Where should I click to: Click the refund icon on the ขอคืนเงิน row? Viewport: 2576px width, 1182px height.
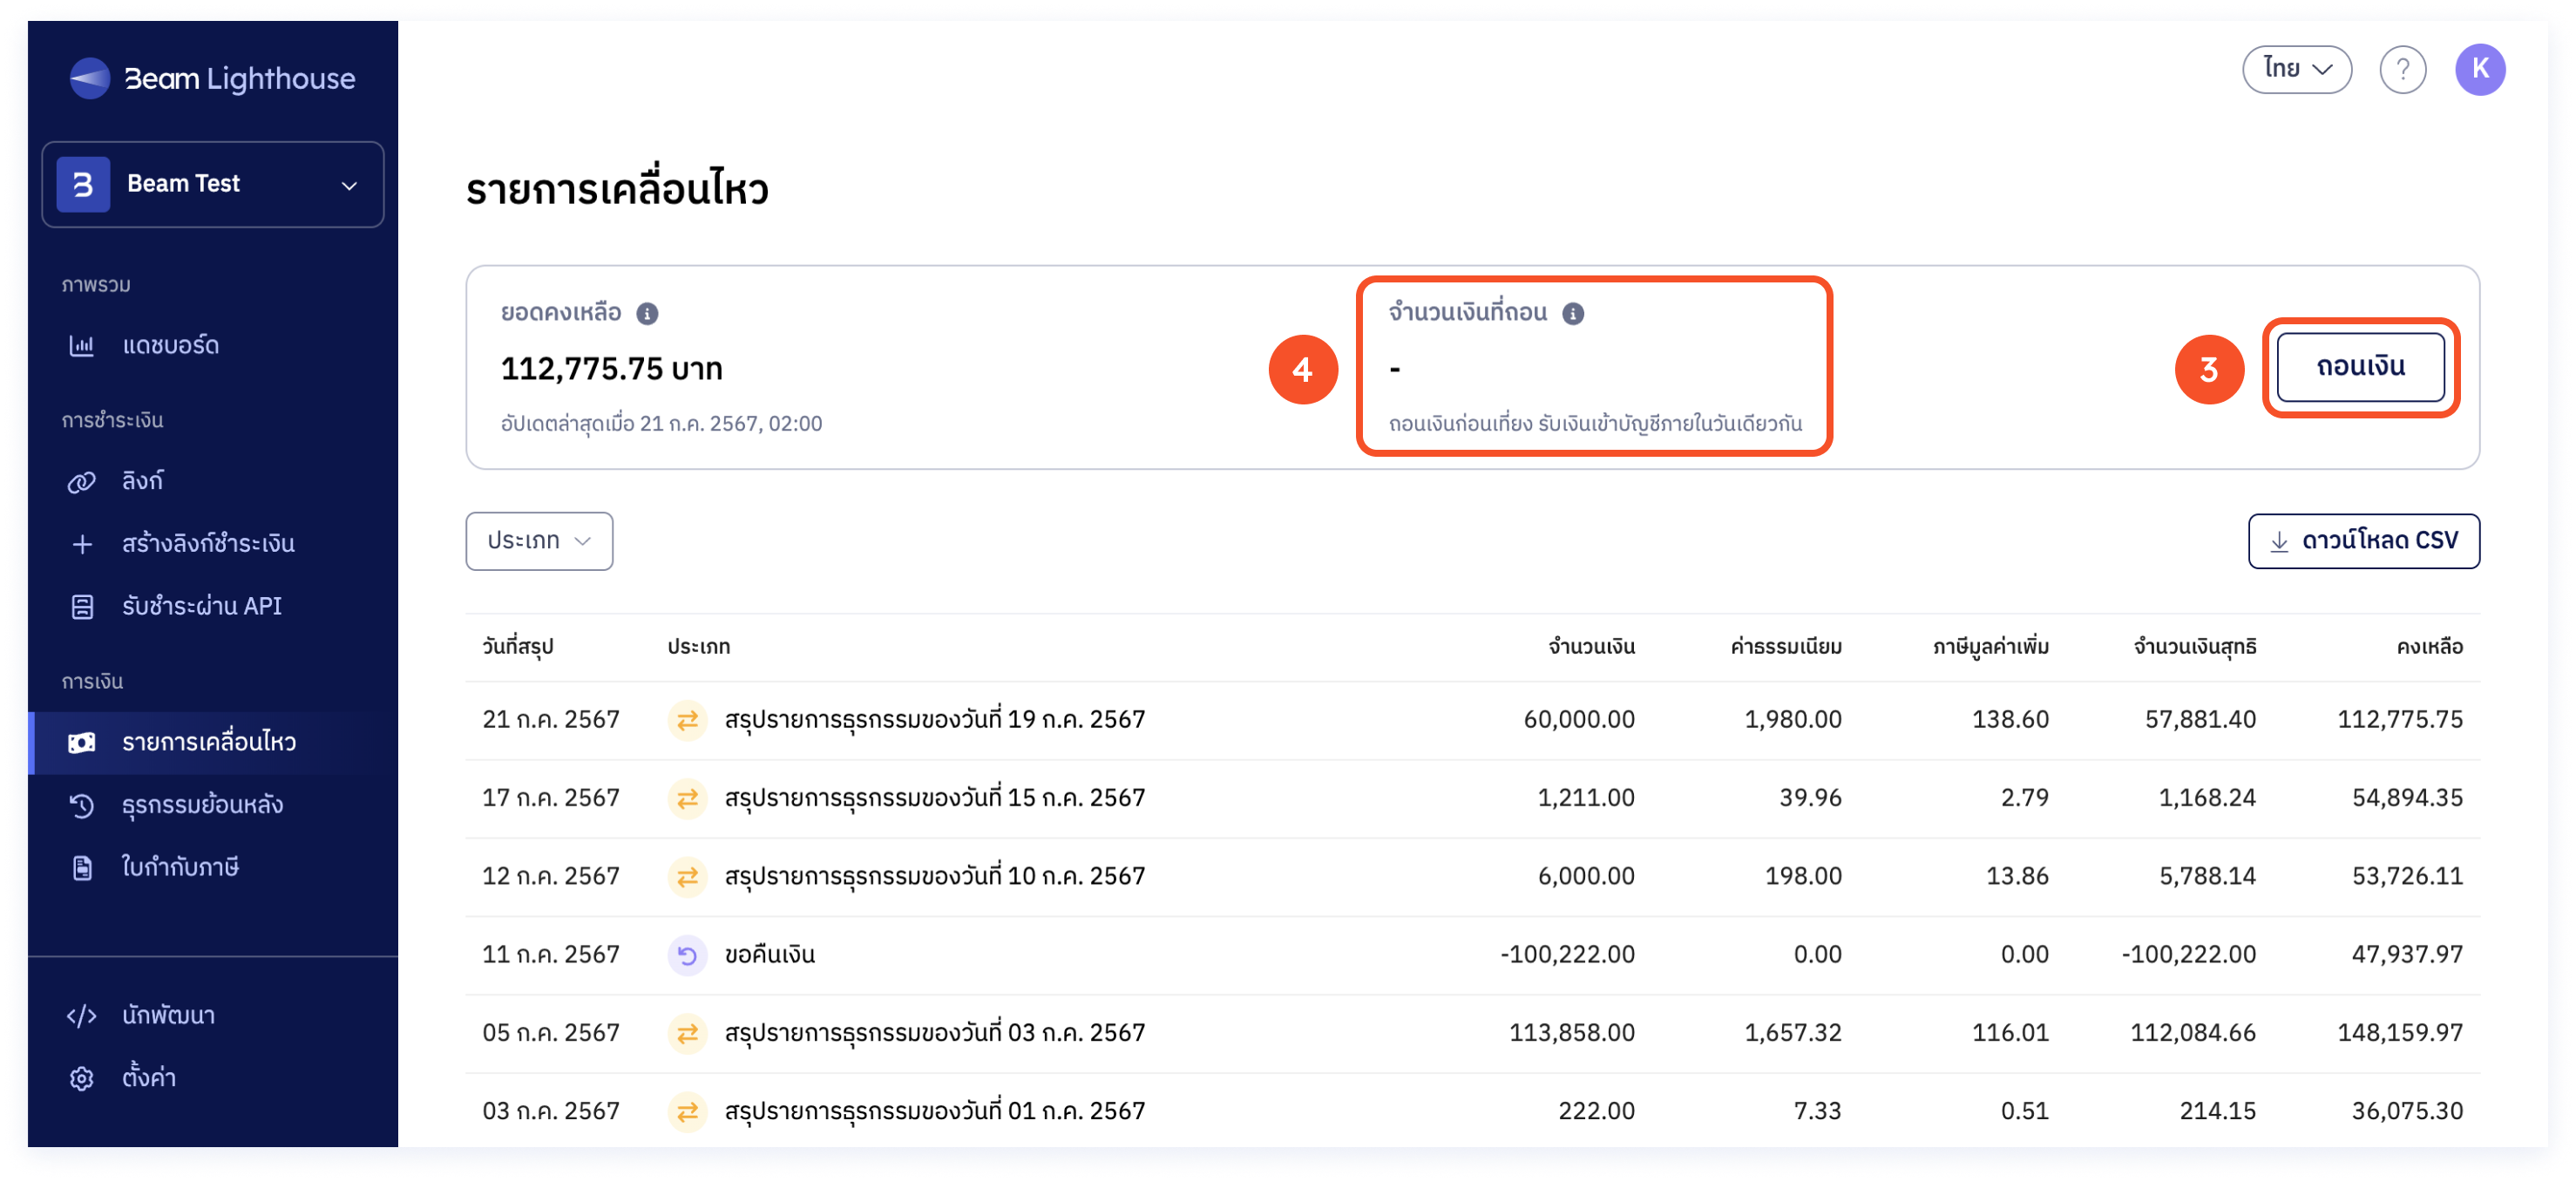(x=687, y=954)
